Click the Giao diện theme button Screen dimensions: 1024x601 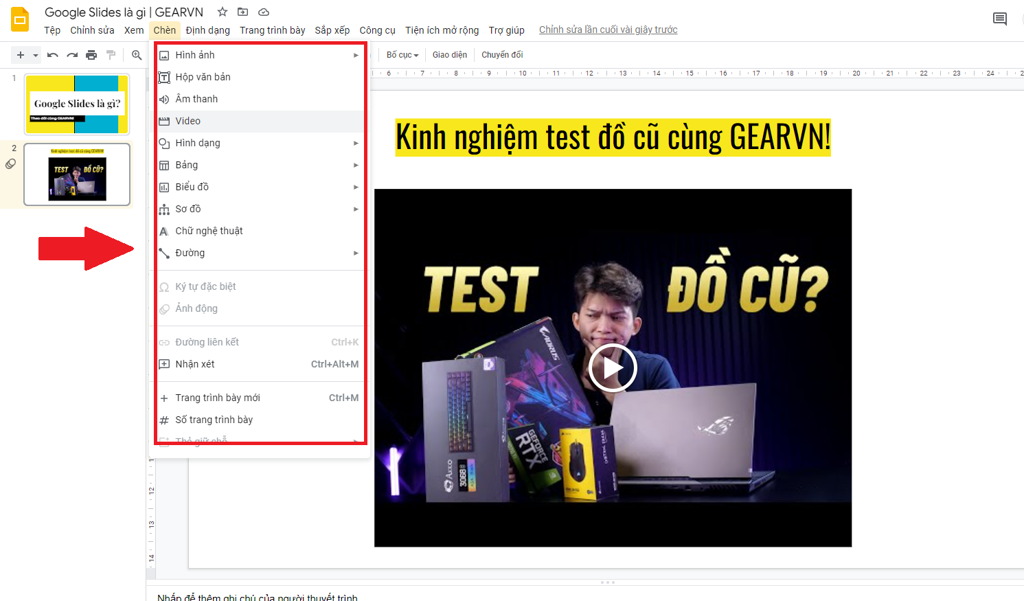tap(449, 55)
